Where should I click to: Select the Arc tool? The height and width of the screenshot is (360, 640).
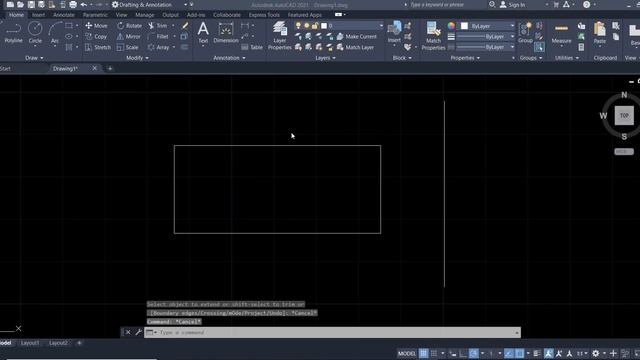(55, 33)
